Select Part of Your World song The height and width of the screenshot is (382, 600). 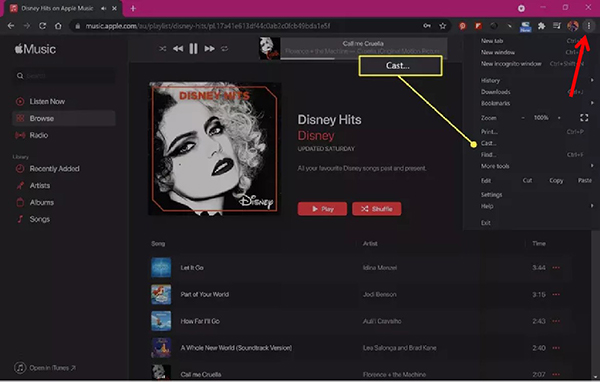coord(356,294)
